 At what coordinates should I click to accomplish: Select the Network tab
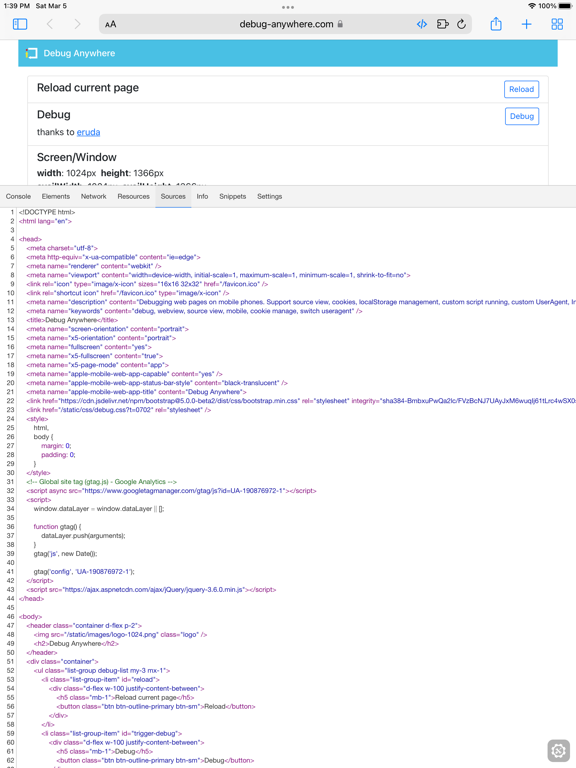point(94,196)
